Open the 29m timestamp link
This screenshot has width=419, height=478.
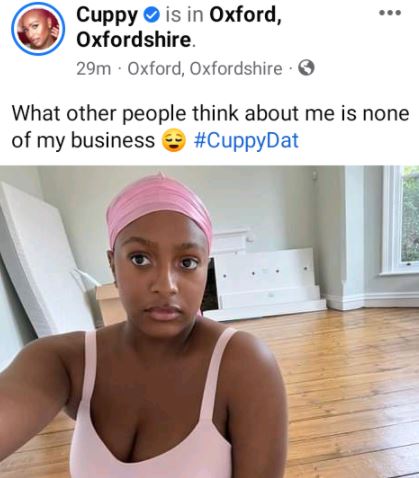tap(94, 69)
